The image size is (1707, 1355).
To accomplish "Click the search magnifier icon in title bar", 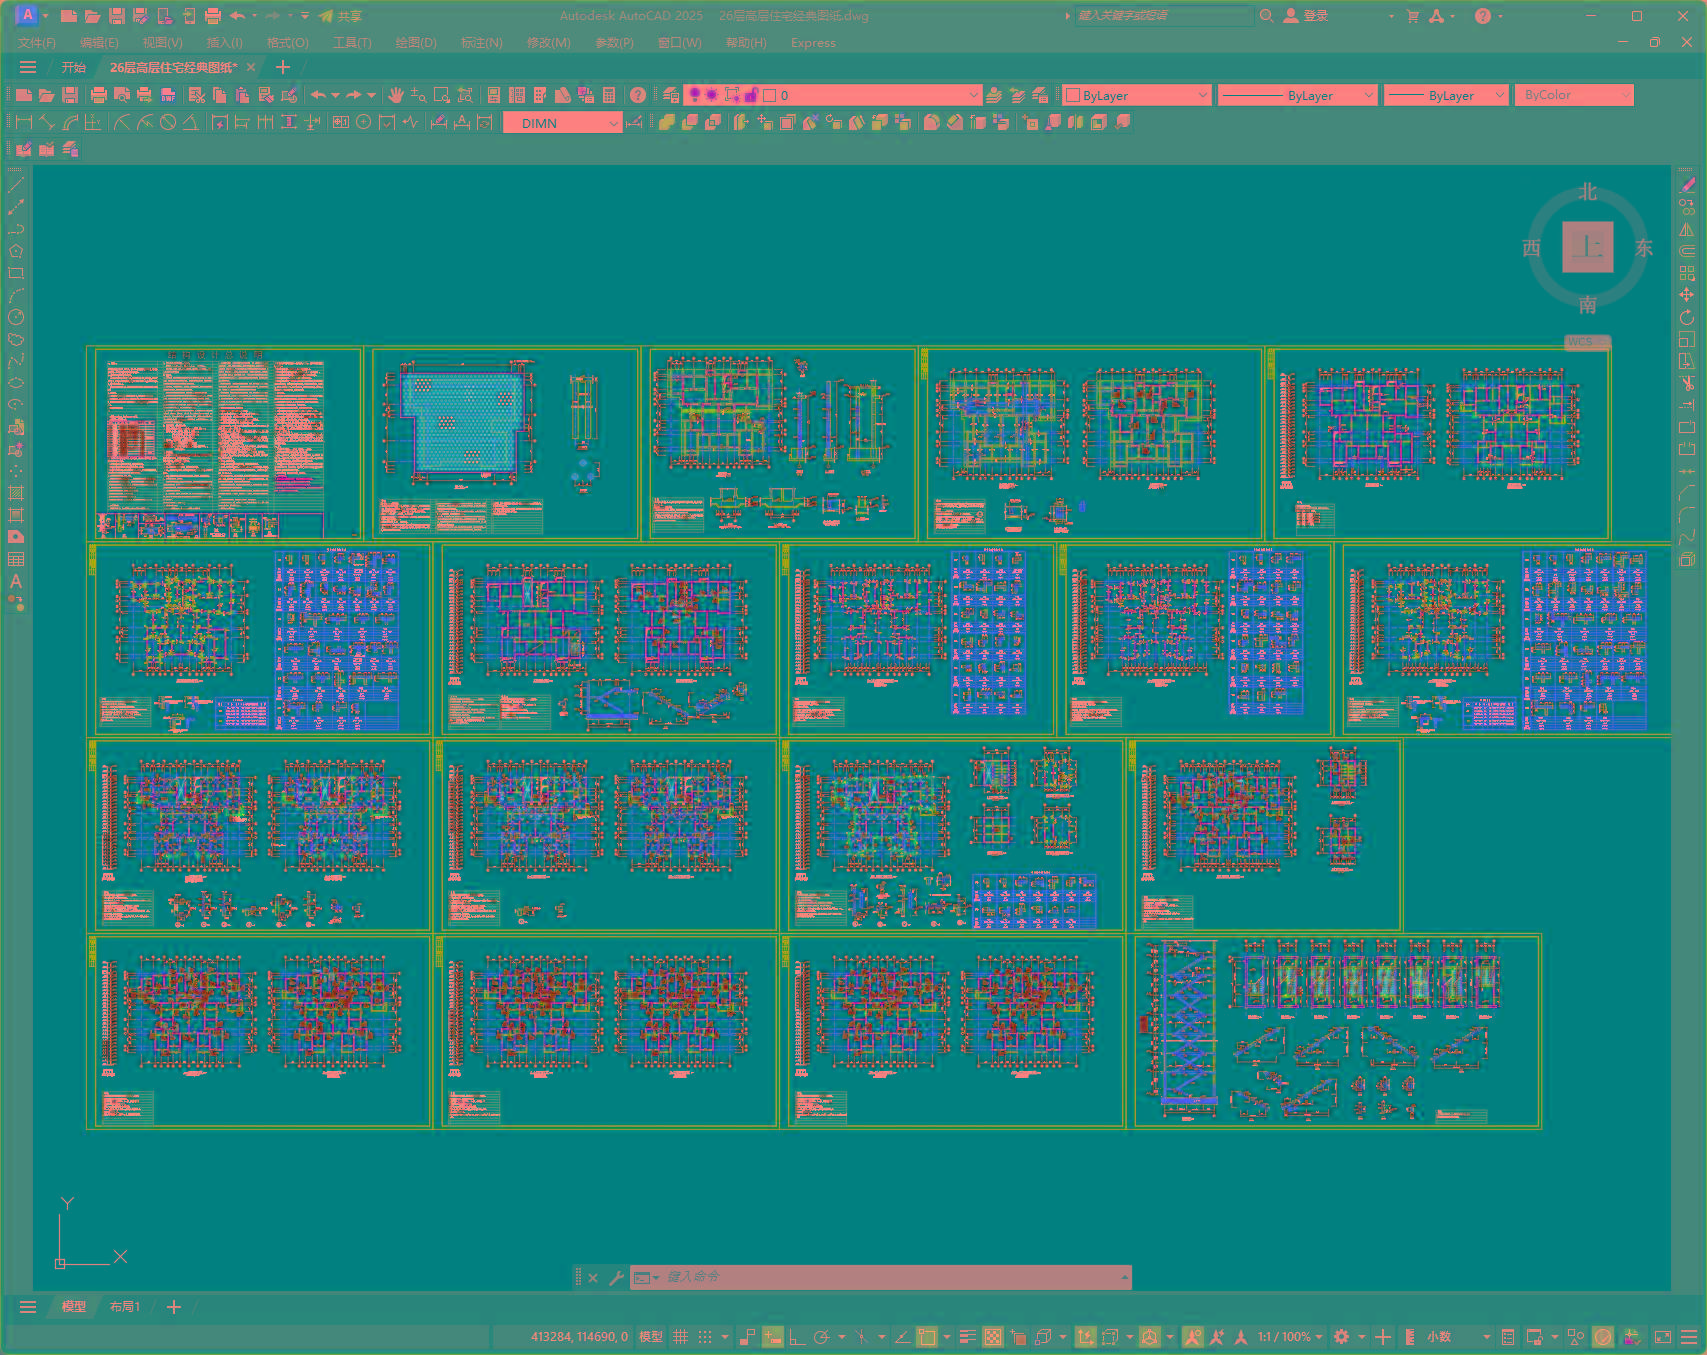I will coord(1266,15).
